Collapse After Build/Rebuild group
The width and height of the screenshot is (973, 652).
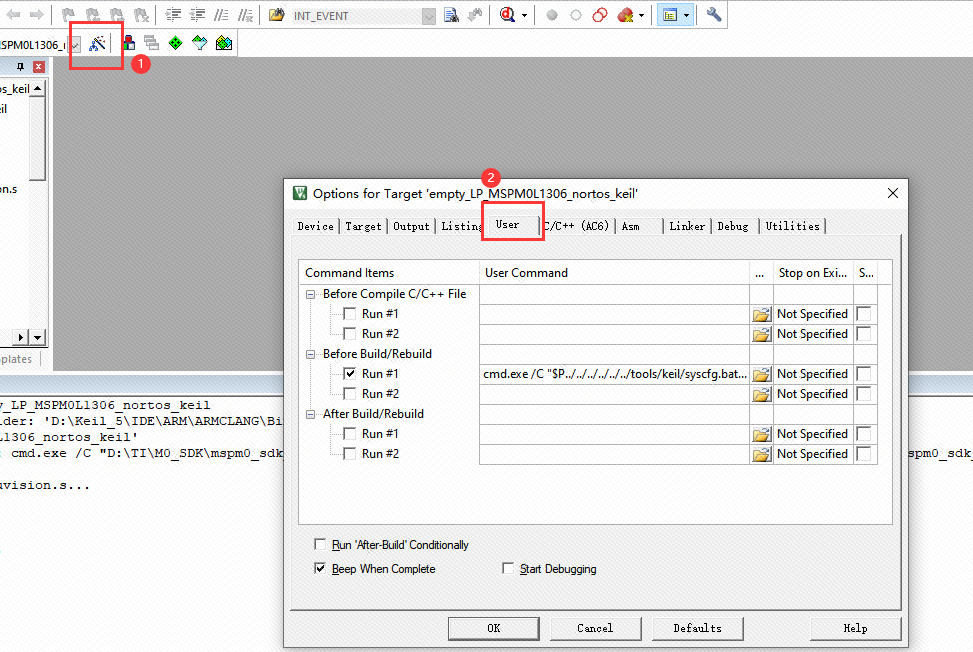310,414
